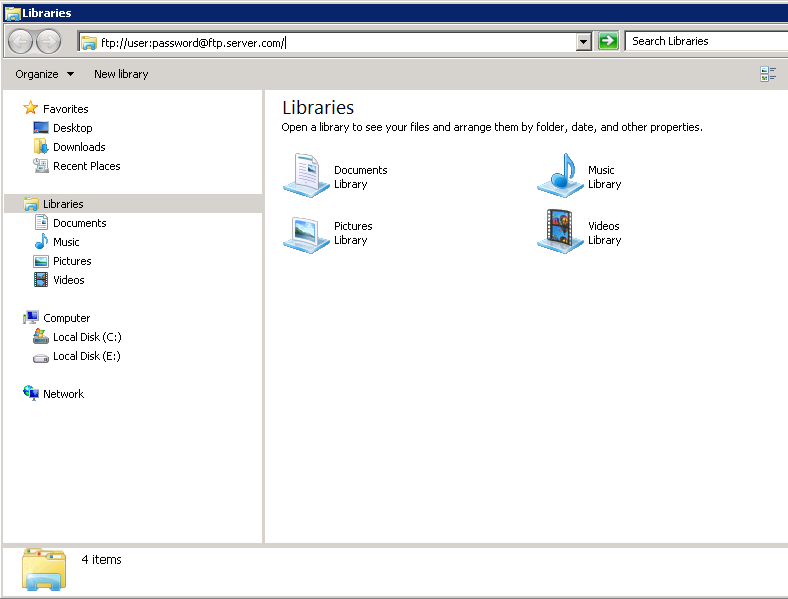Click the libraries folder icon in details pane
The height and width of the screenshot is (599, 788).
(44, 569)
